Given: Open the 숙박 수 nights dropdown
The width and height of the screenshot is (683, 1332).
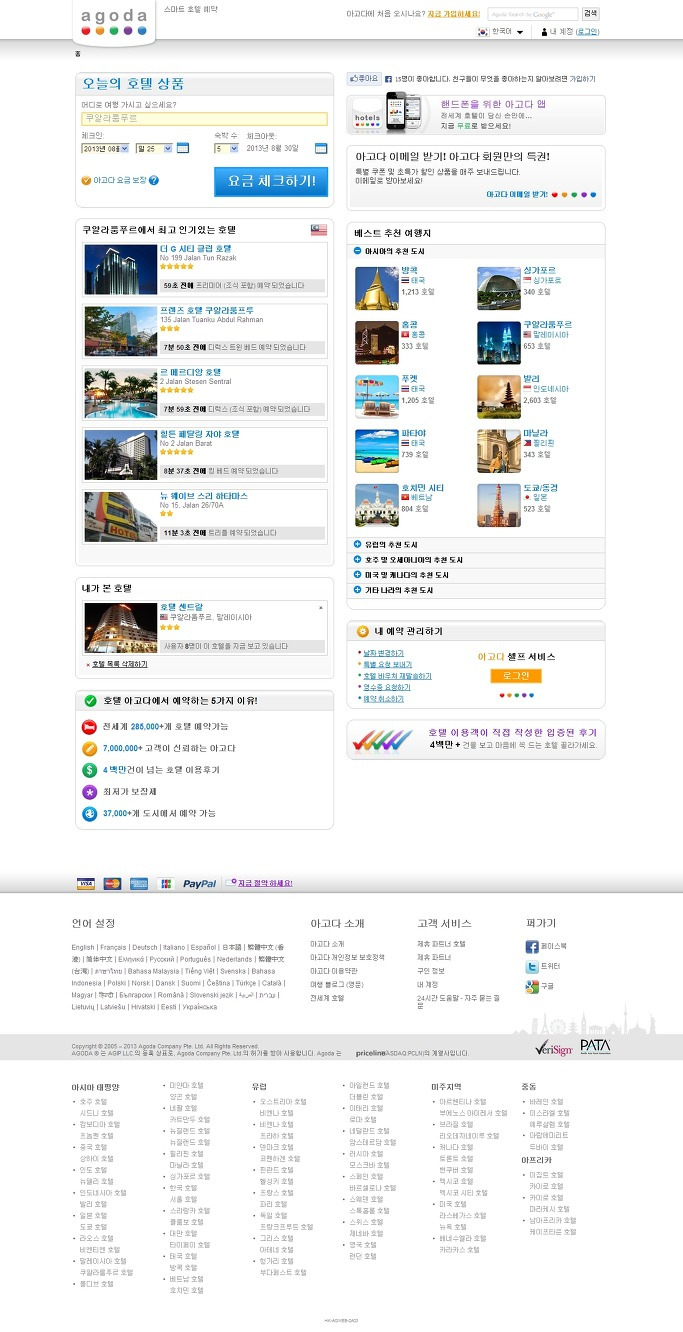Looking at the screenshot, I should (226, 148).
